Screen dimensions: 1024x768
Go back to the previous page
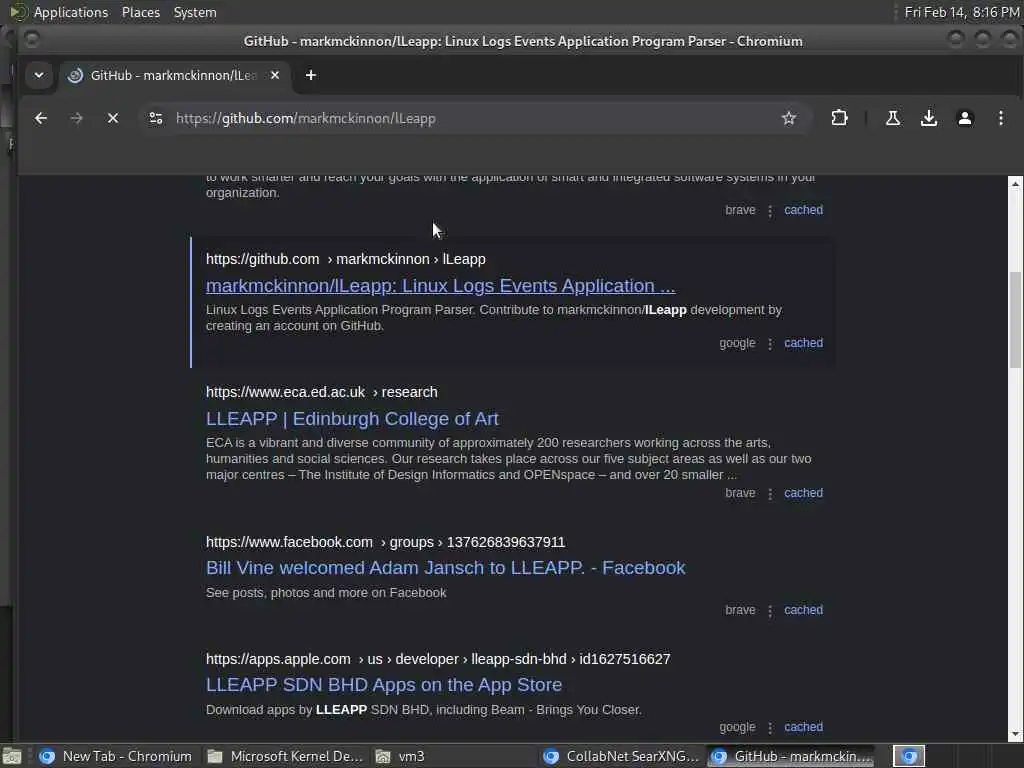click(40, 118)
